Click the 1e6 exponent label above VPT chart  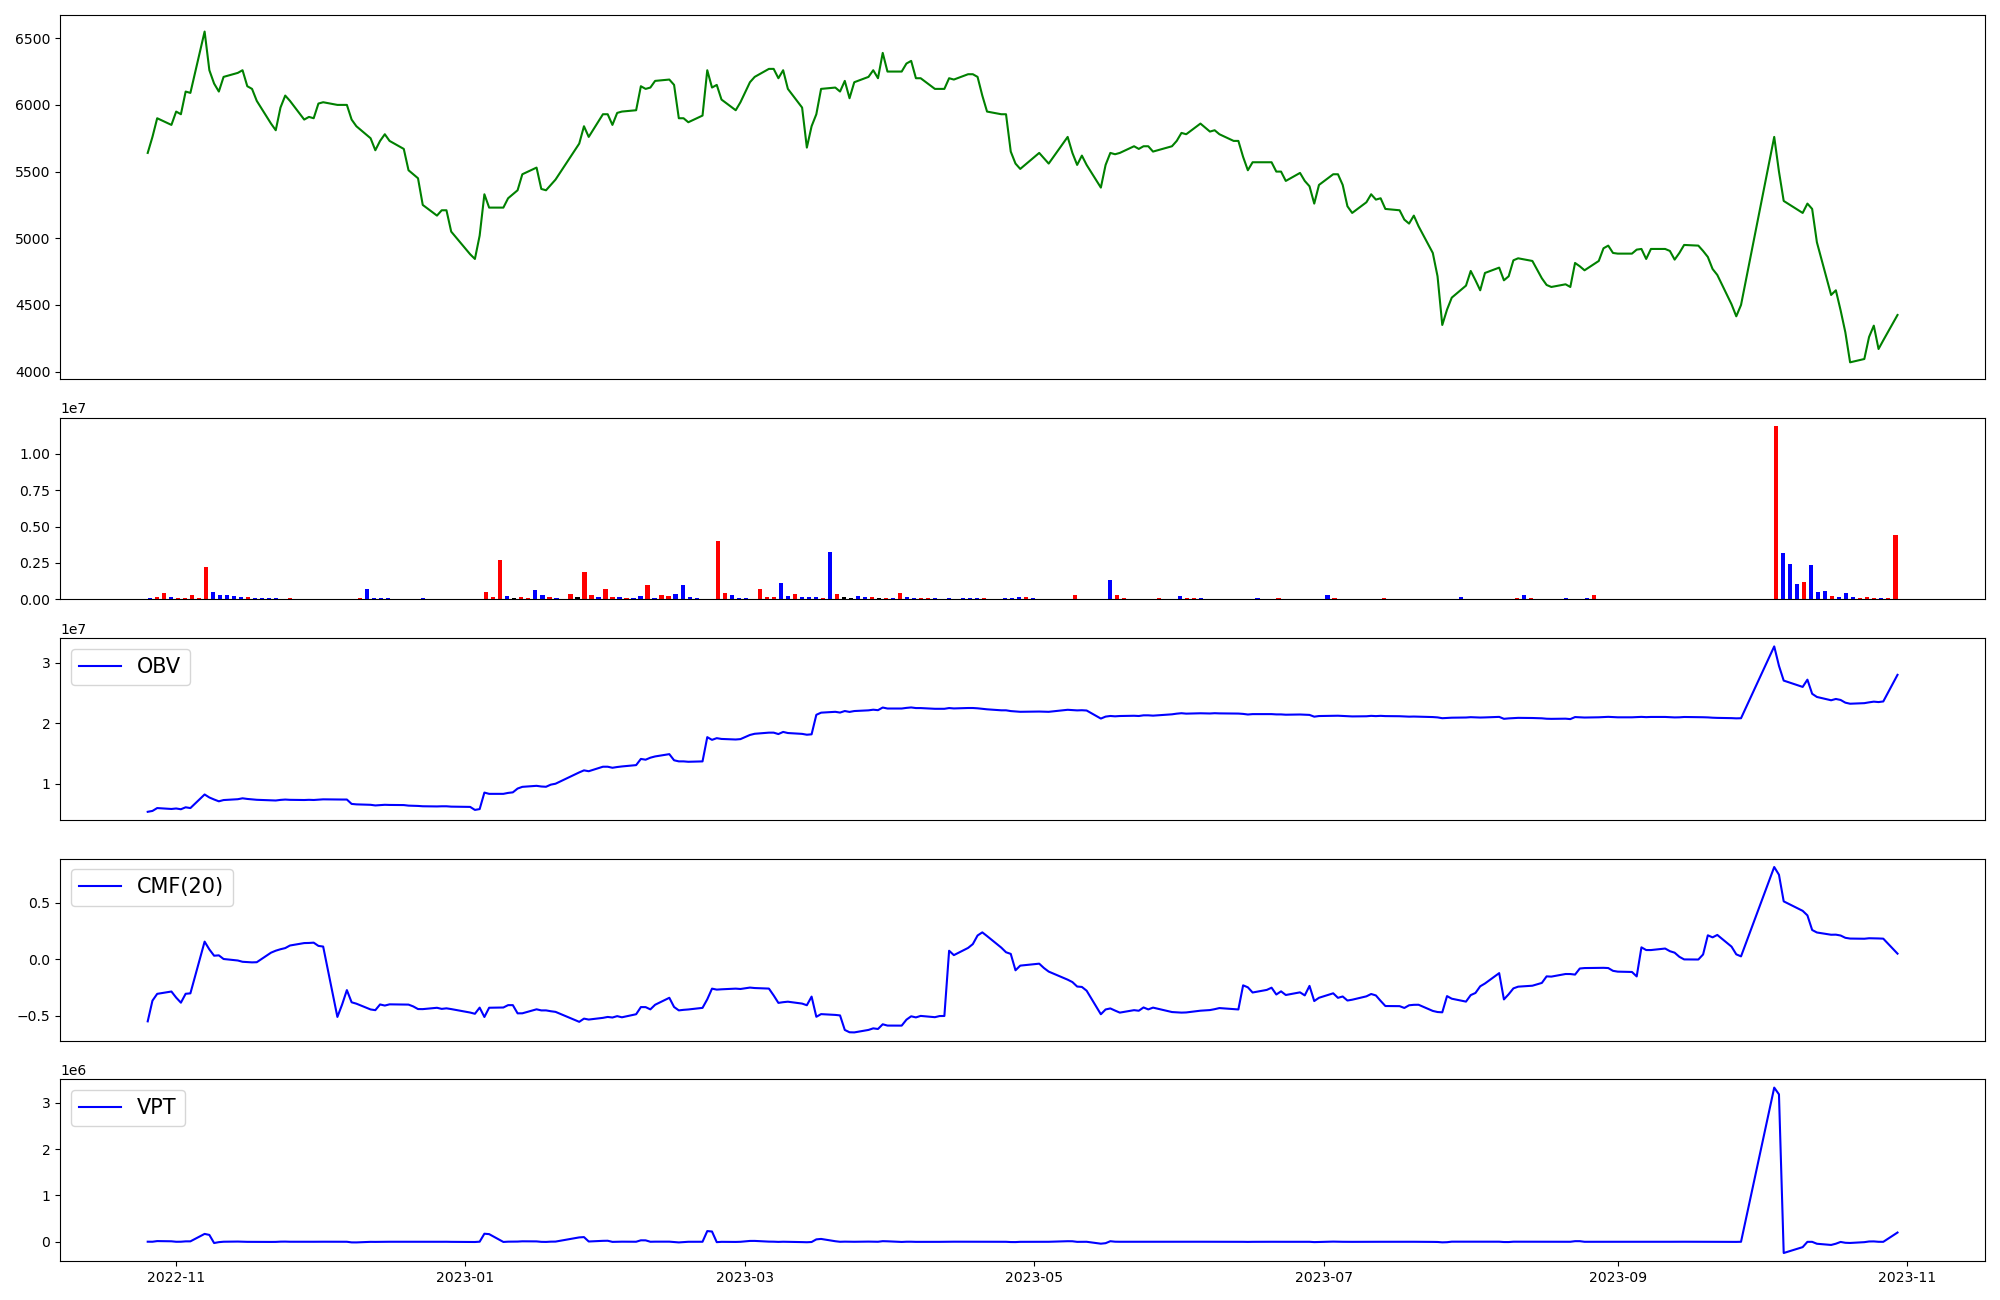[x=74, y=1070]
